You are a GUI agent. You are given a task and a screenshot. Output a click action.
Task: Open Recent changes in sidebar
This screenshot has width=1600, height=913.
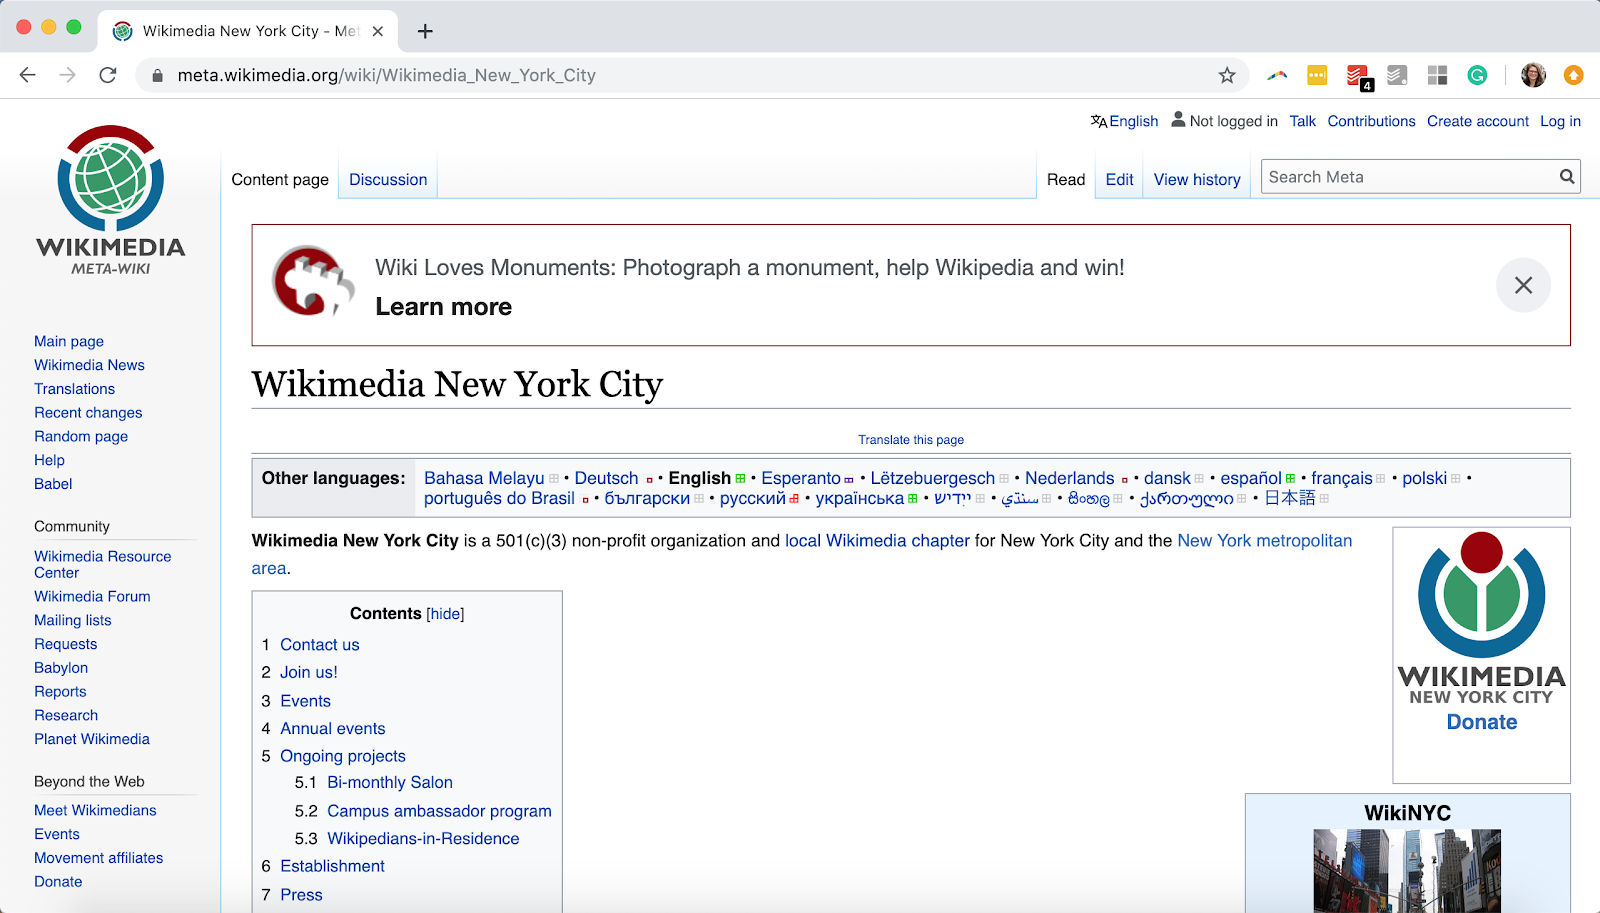pos(88,413)
